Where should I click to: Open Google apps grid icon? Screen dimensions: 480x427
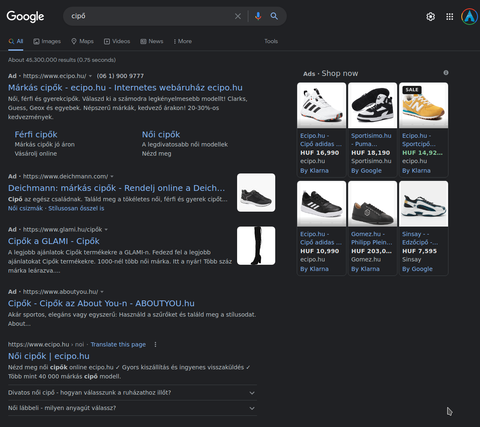coord(450,17)
